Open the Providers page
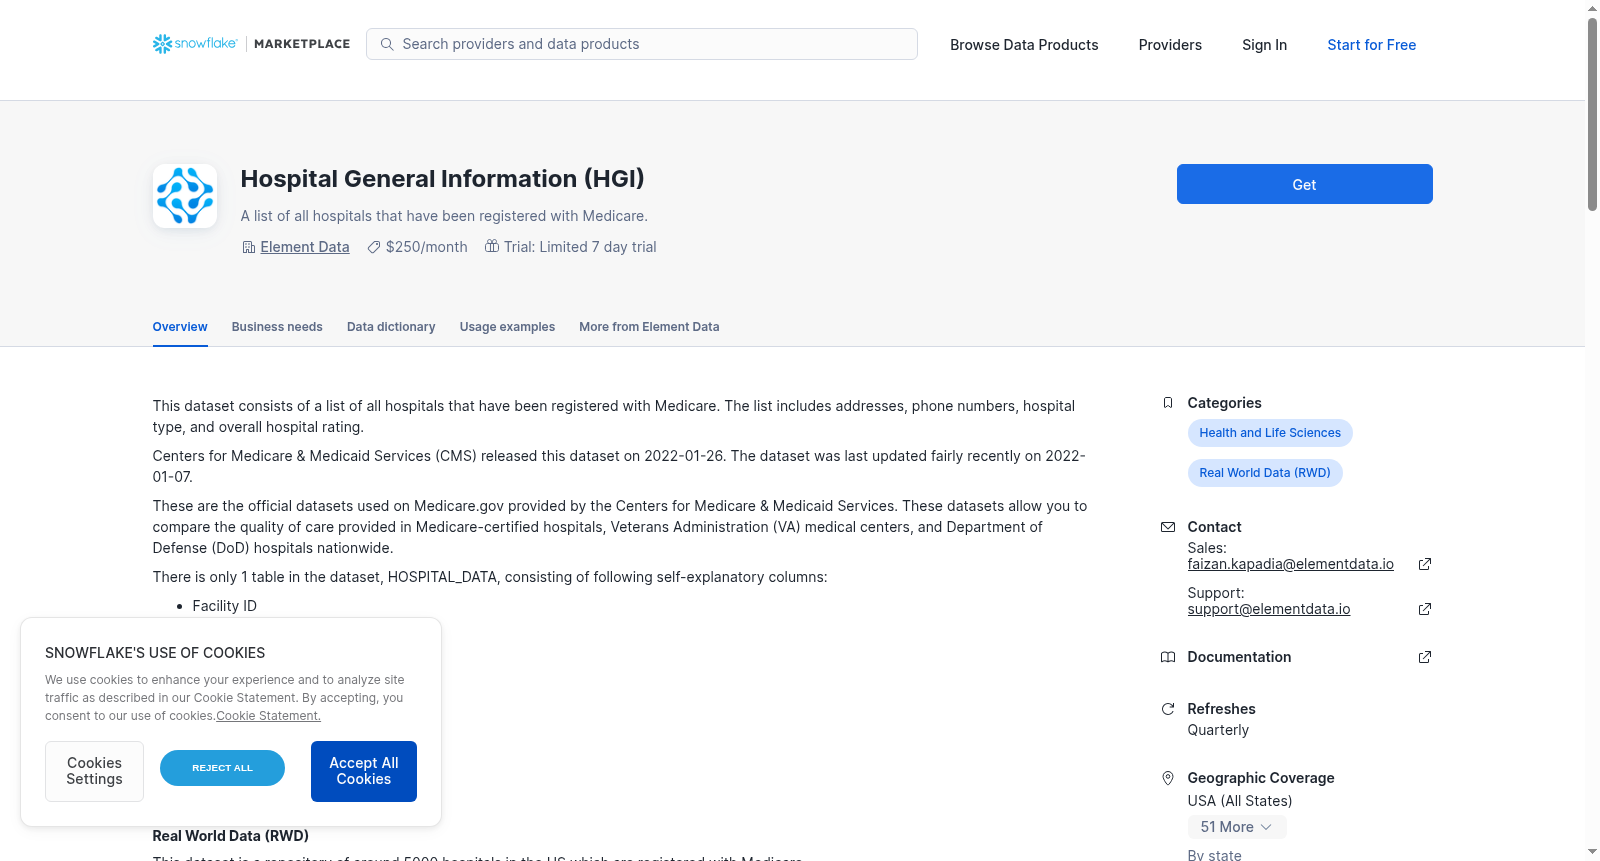The image size is (1600, 861). coord(1170,45)
